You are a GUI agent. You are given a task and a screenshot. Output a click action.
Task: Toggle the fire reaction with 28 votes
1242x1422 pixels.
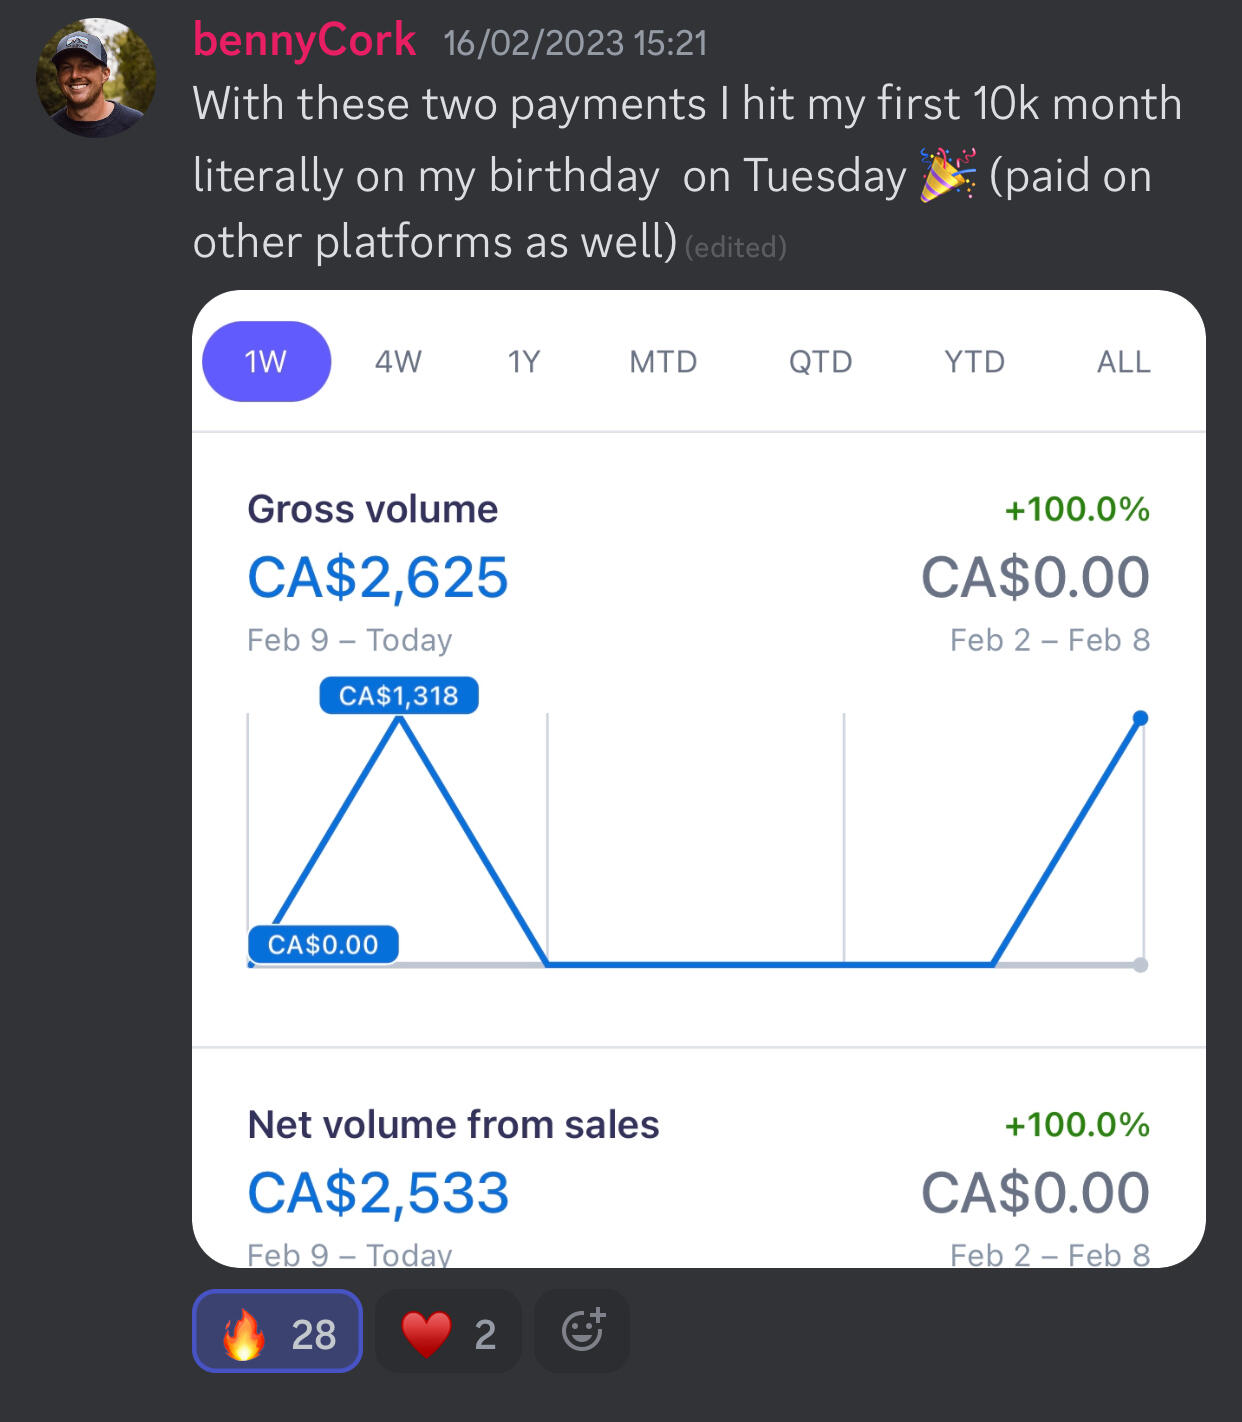pyautogui.click(x=278, y=1331)
